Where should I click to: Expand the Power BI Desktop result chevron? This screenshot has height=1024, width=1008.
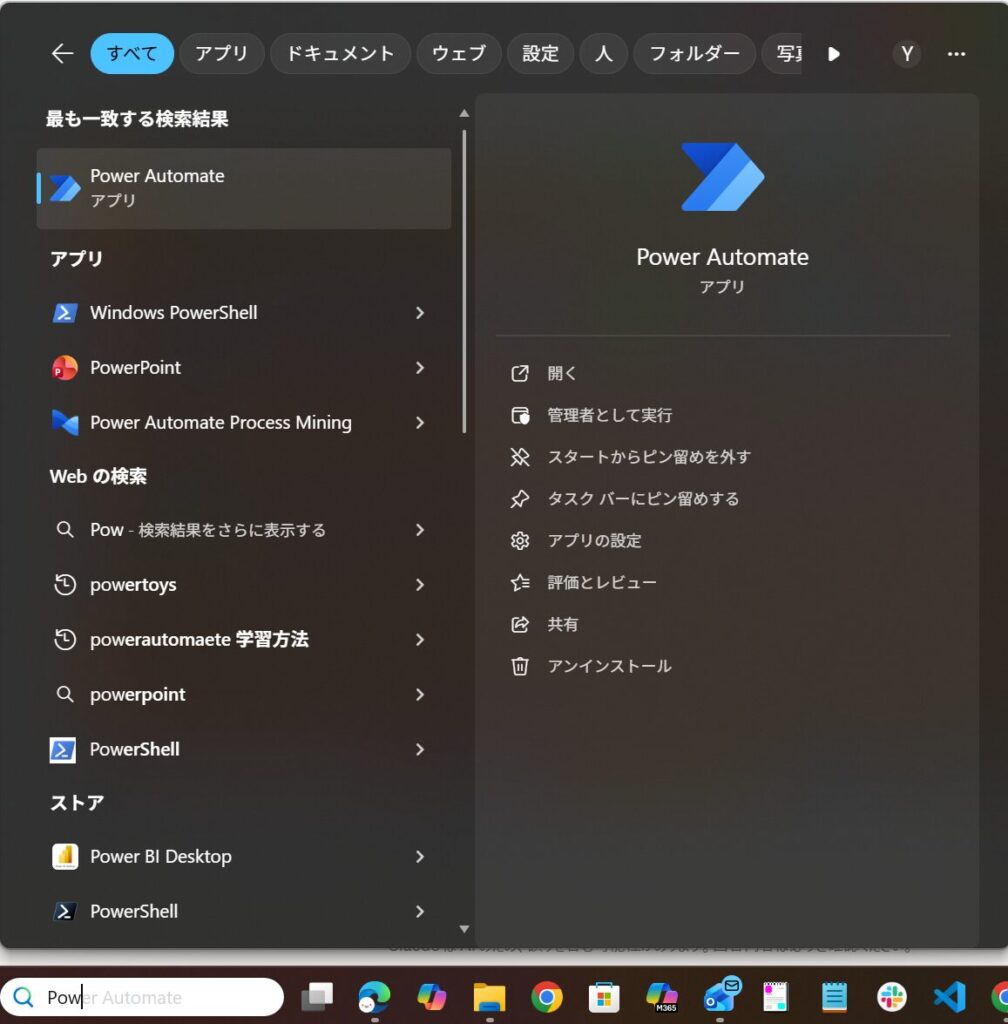420,857
